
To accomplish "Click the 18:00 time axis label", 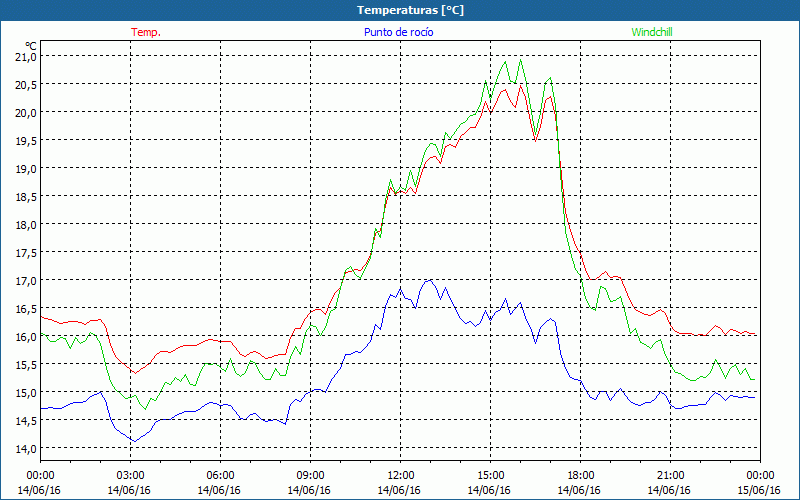I will click(581, 475).
